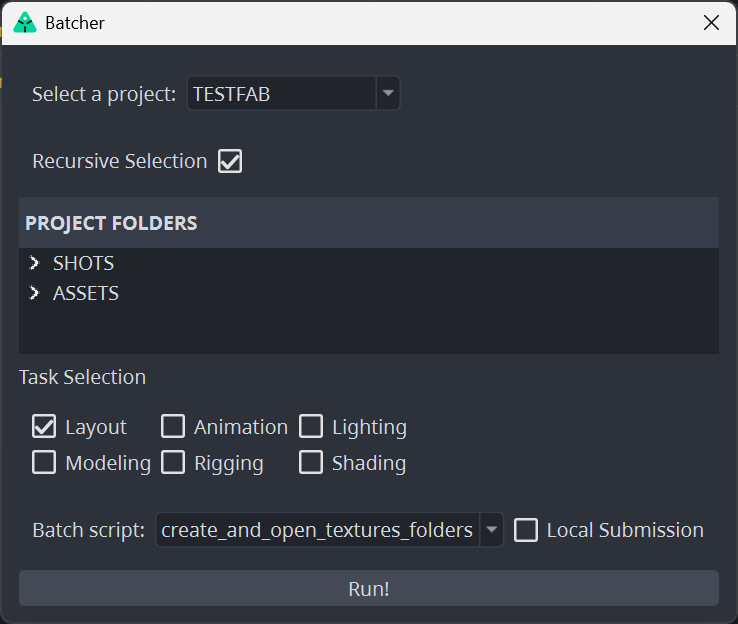Image resolution: width=738 pixels, height=624 pixels.
Task: Click the create_and_open_textures_folders script field
Action: 317,530
